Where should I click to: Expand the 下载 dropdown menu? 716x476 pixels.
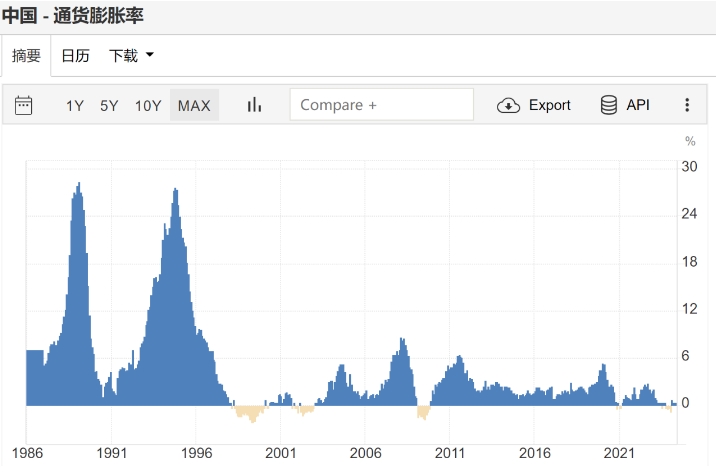point(123,56)
